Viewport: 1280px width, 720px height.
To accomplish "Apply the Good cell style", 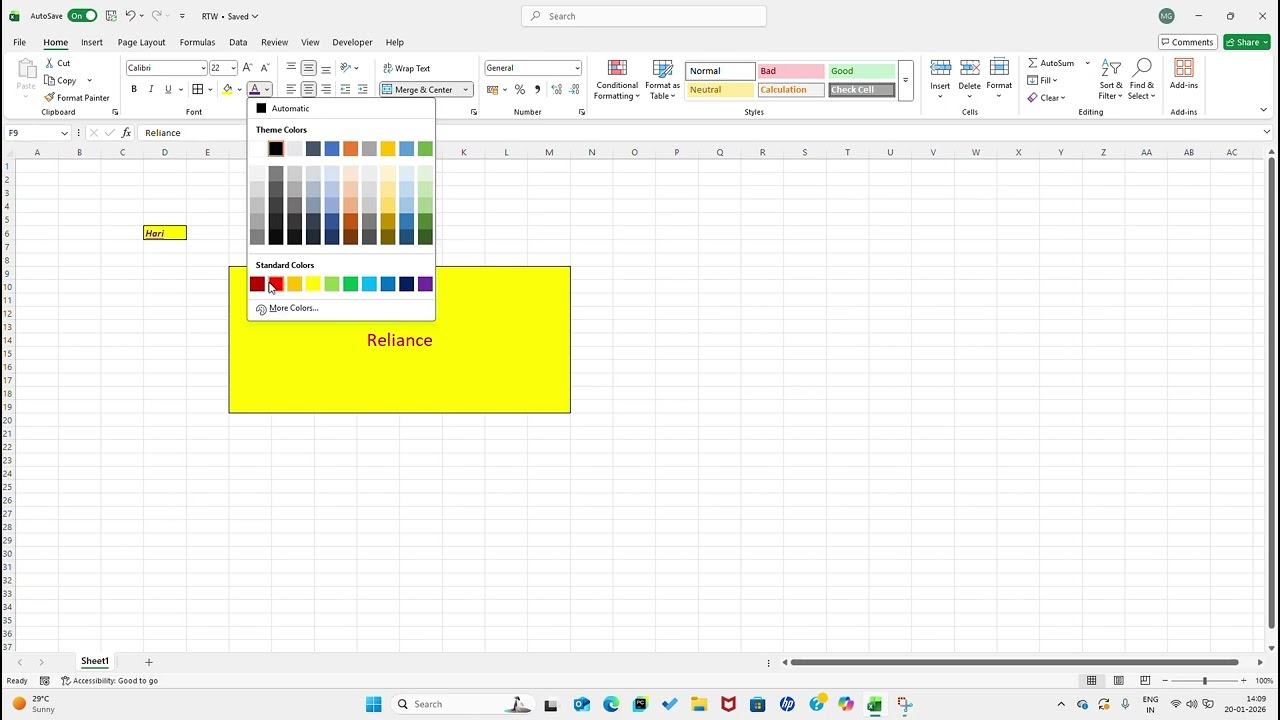I will tap(861, 71).
